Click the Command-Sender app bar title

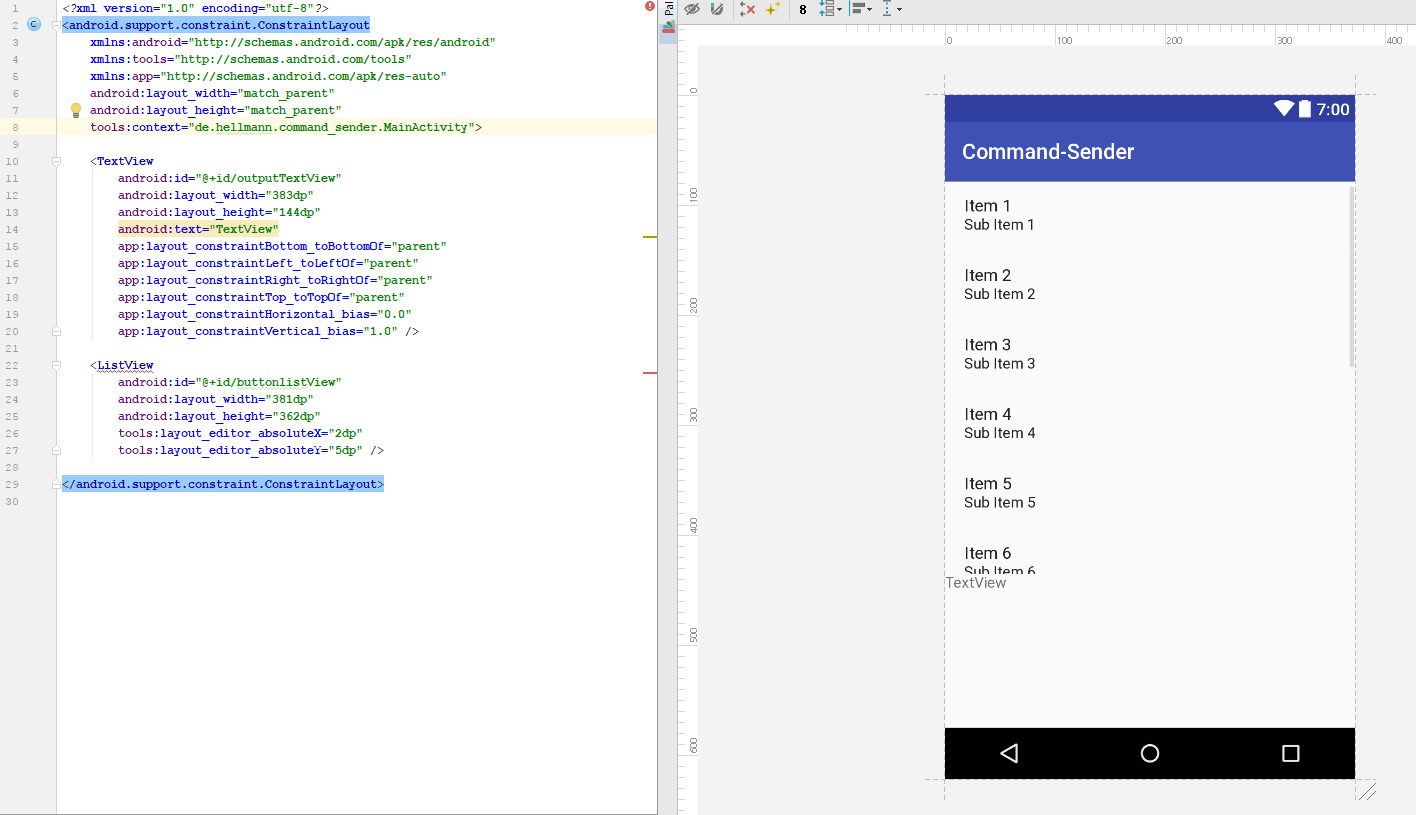(1048, 152)
